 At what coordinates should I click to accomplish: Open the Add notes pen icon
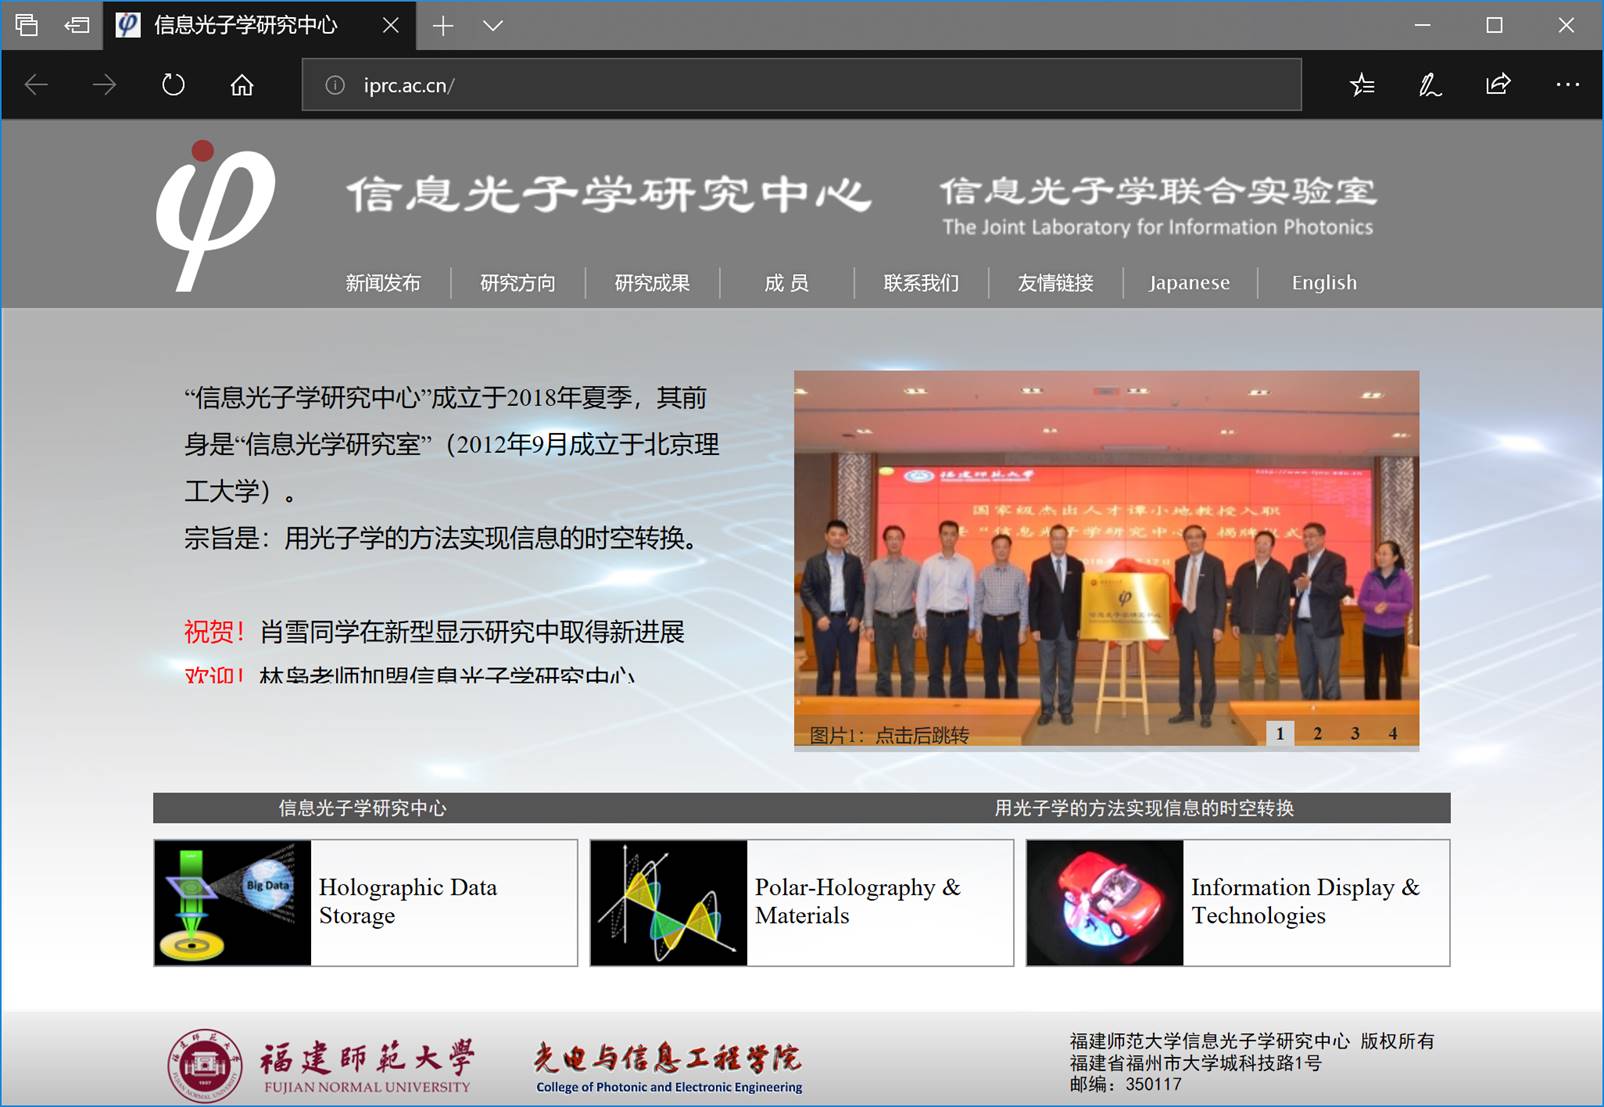(x=1430, y=85)
